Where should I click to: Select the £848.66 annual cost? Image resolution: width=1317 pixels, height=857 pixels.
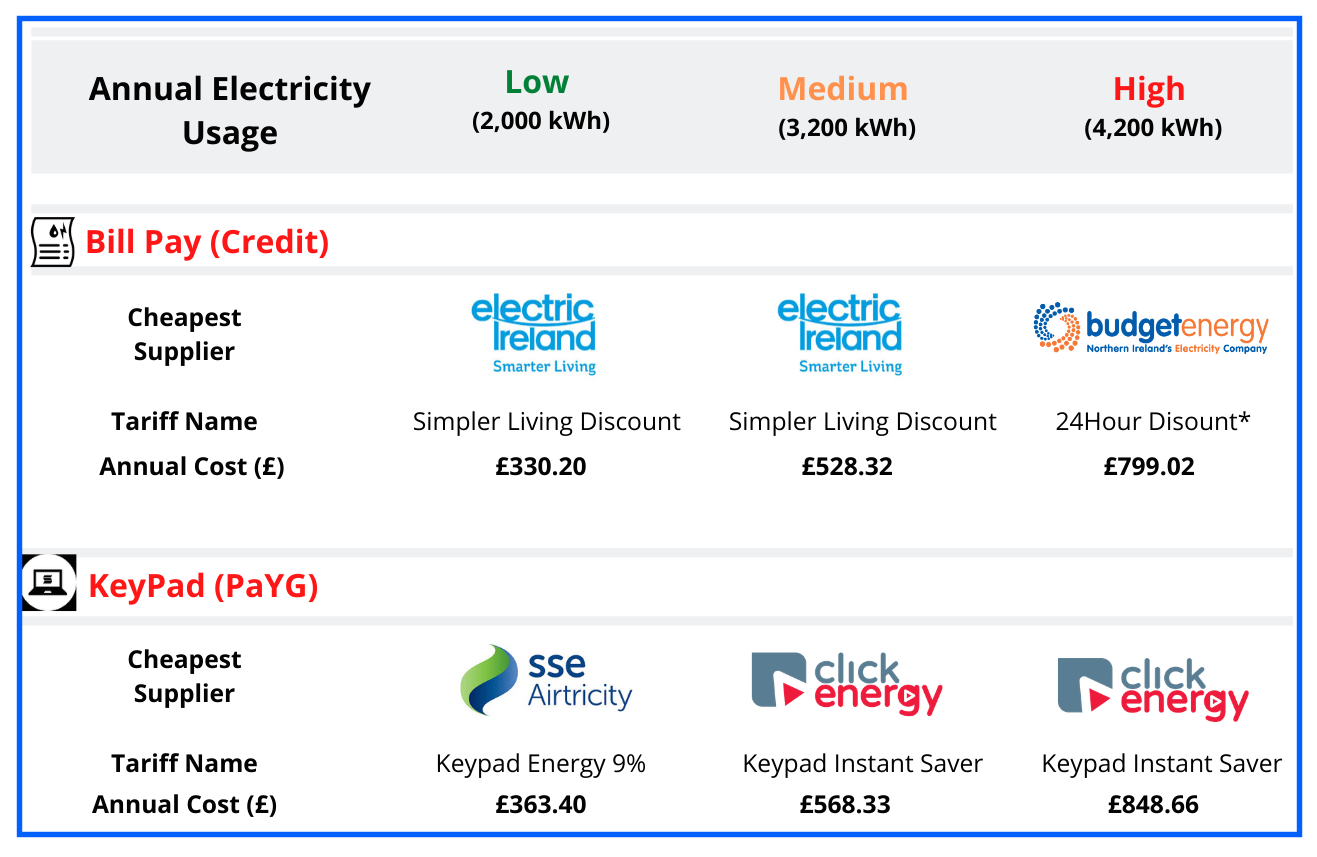click(x=1153, y=804)
